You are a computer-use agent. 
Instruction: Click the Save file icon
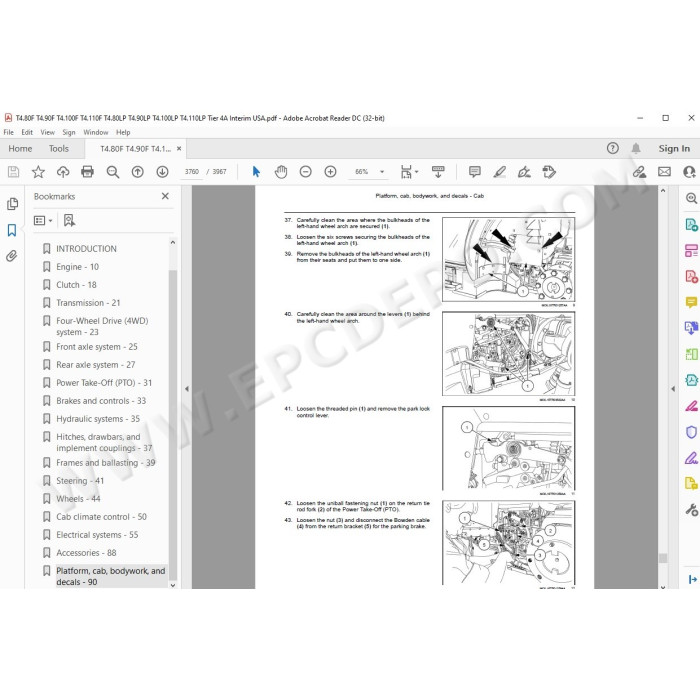(x=13, y=172)
